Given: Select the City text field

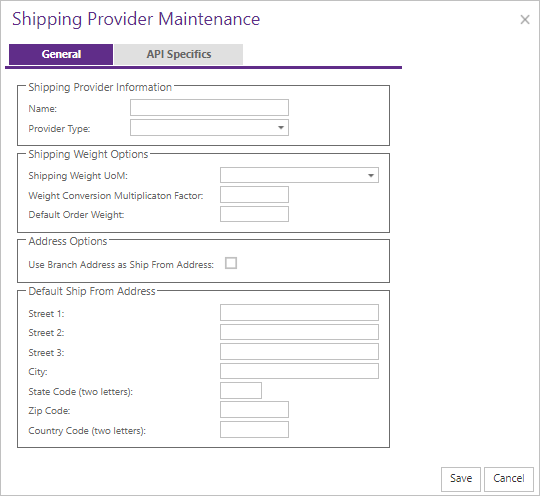Looking at the screenshot, I should click(x=299, y=371).
